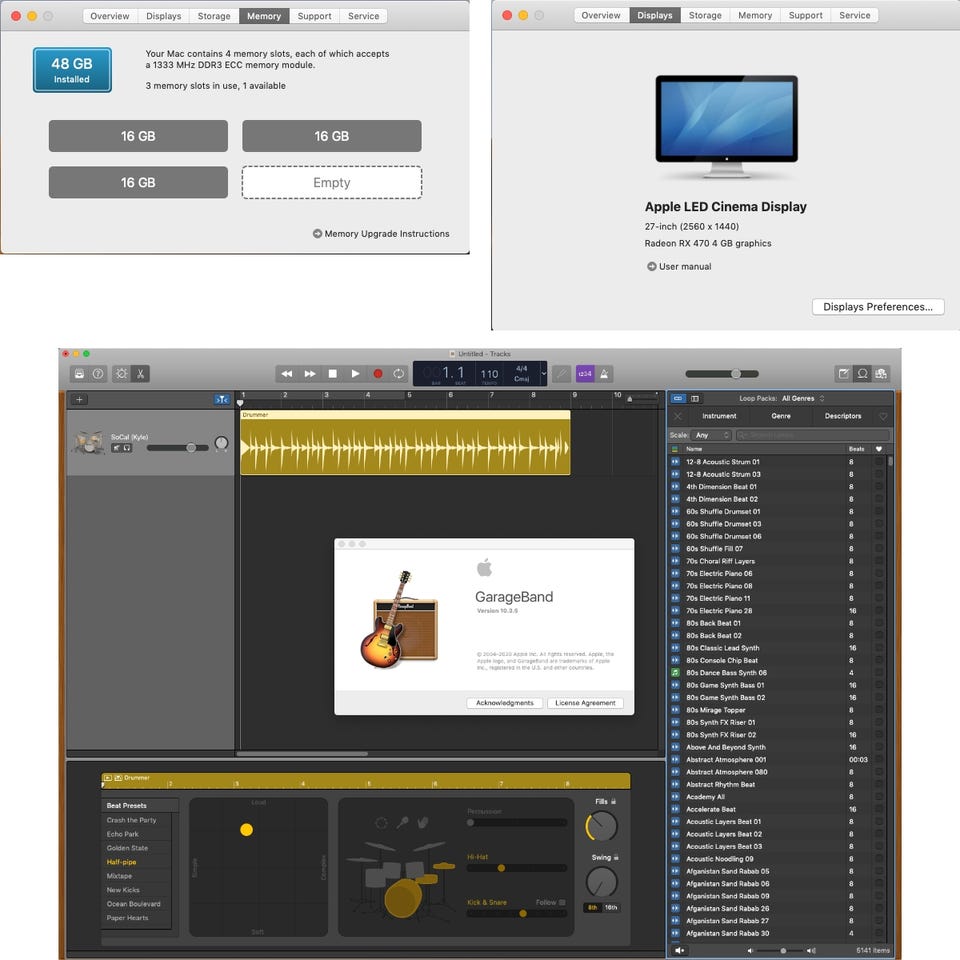Image resolution: width=960 pixels, height=960 pixels.
Task: Open the Note Pad icon
Action: click(844, 373)
